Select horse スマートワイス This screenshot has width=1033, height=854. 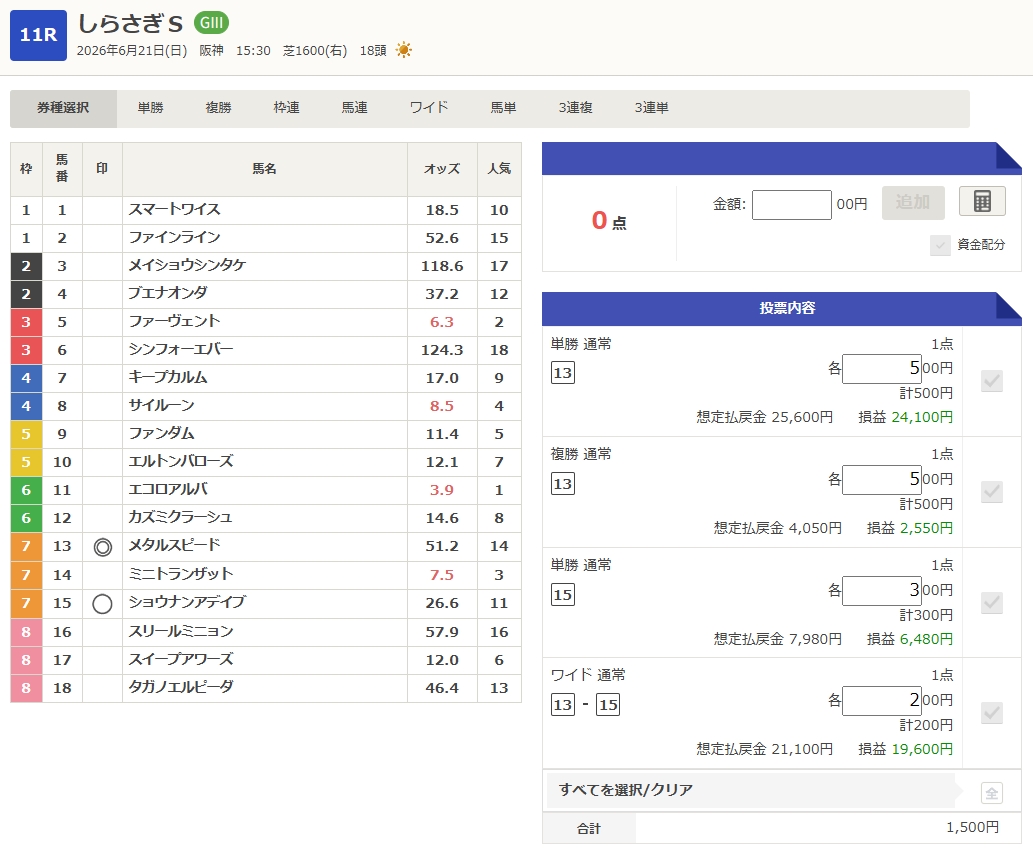tap(175, 210)
